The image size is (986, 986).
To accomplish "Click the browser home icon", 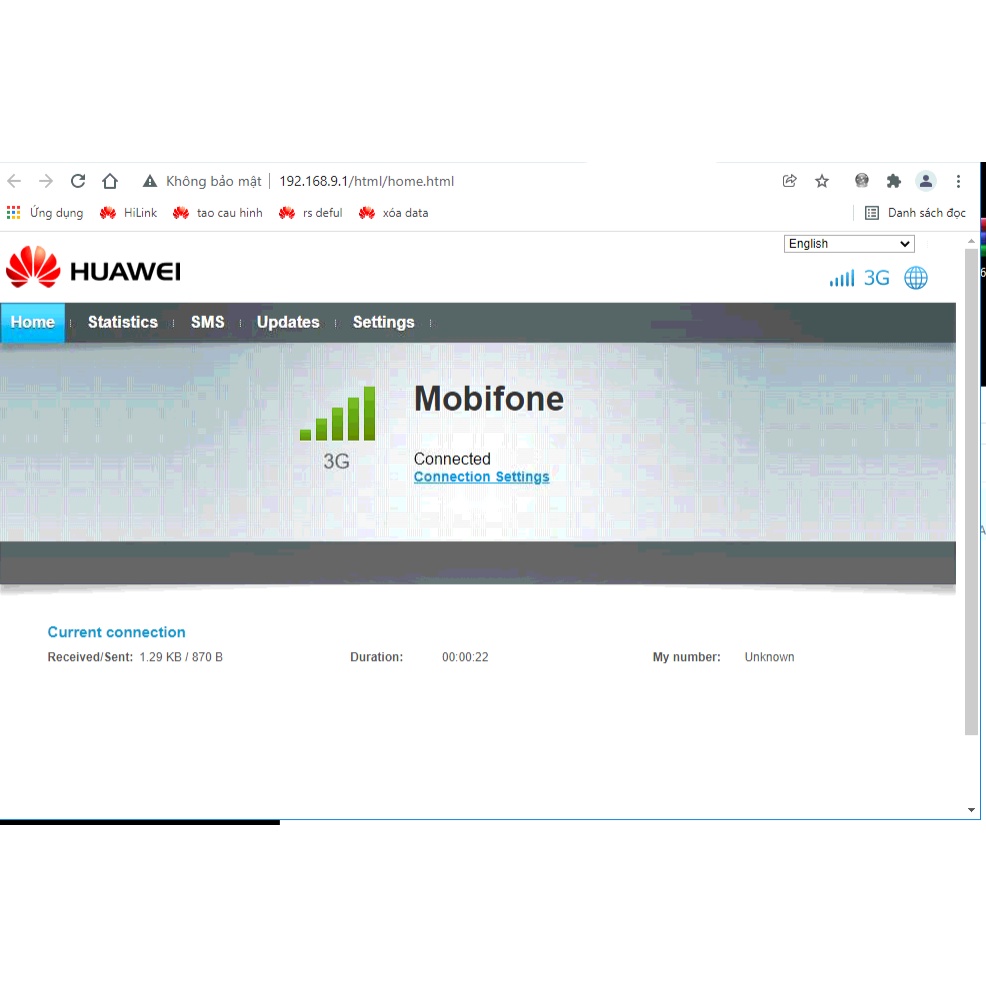I will point(110,181).
